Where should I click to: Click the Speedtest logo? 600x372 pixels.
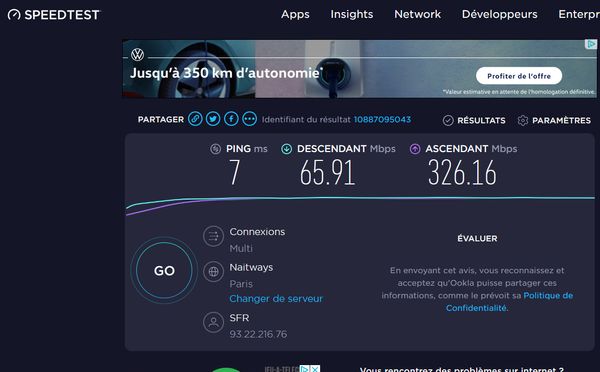point(54,15)
